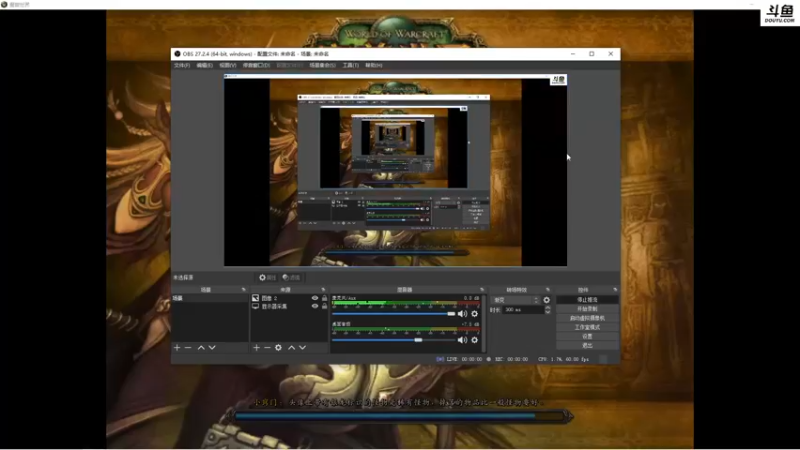Click the monitor icon of the 显示器采集 source

coord(256,306)
